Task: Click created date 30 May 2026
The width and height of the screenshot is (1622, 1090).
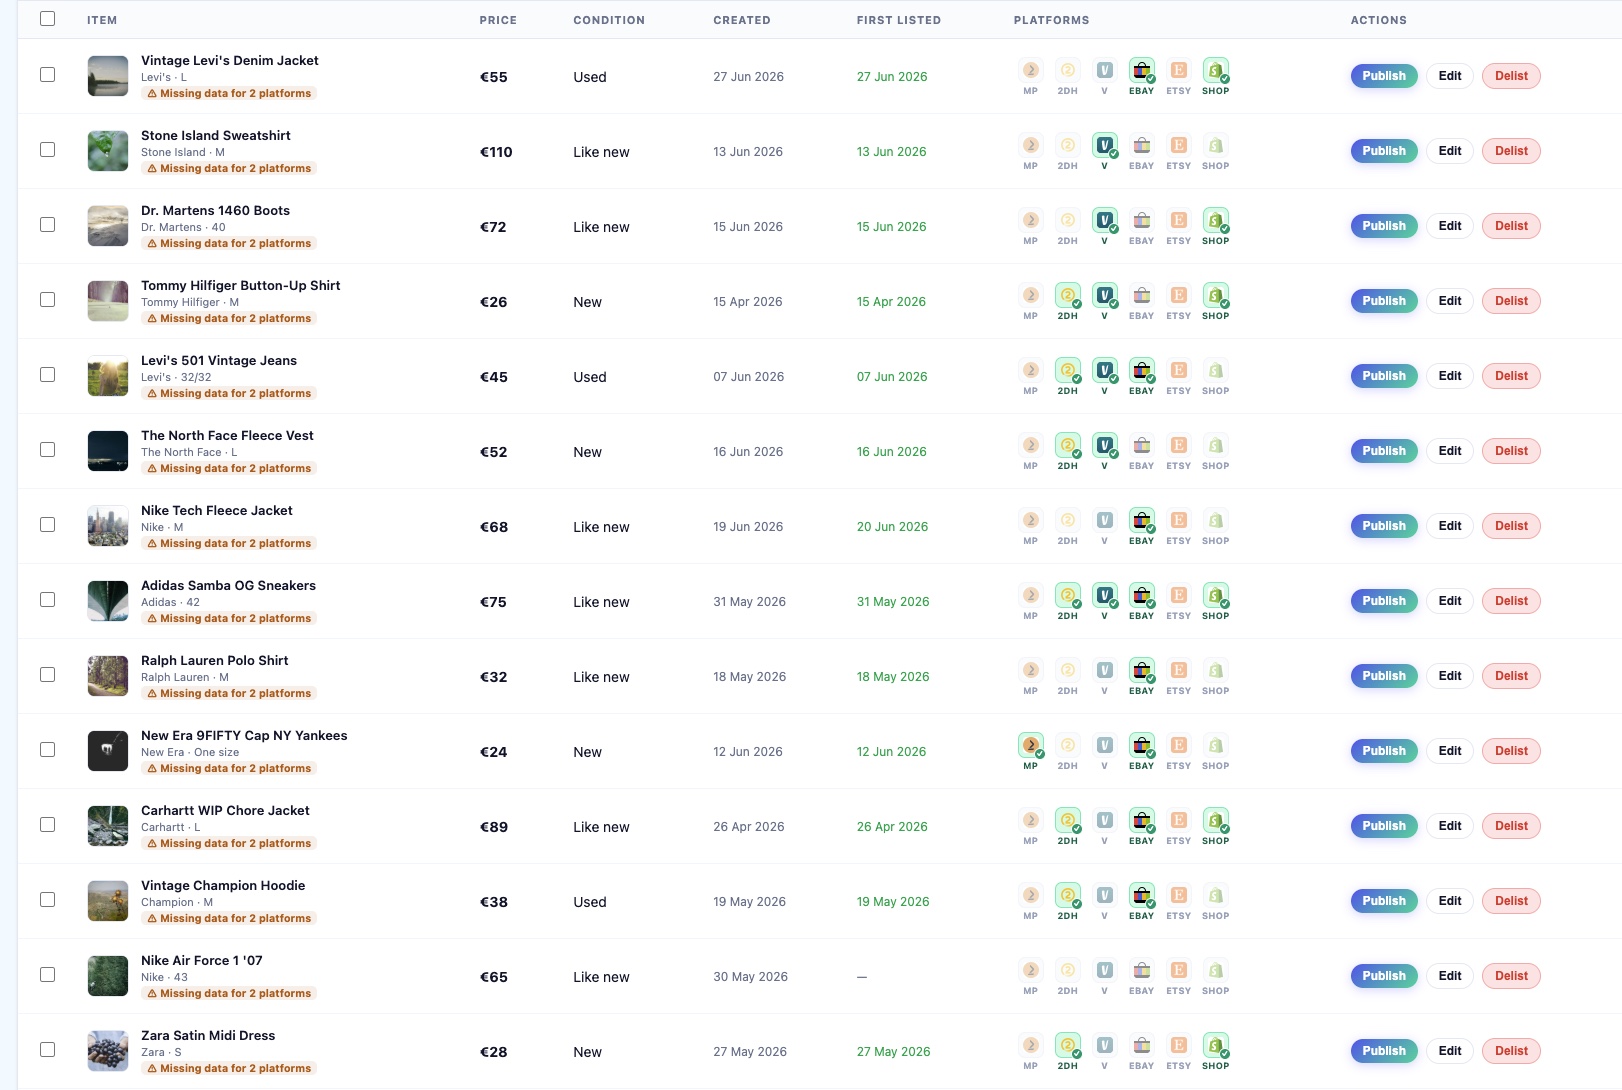Action: [x=750, y=977]
